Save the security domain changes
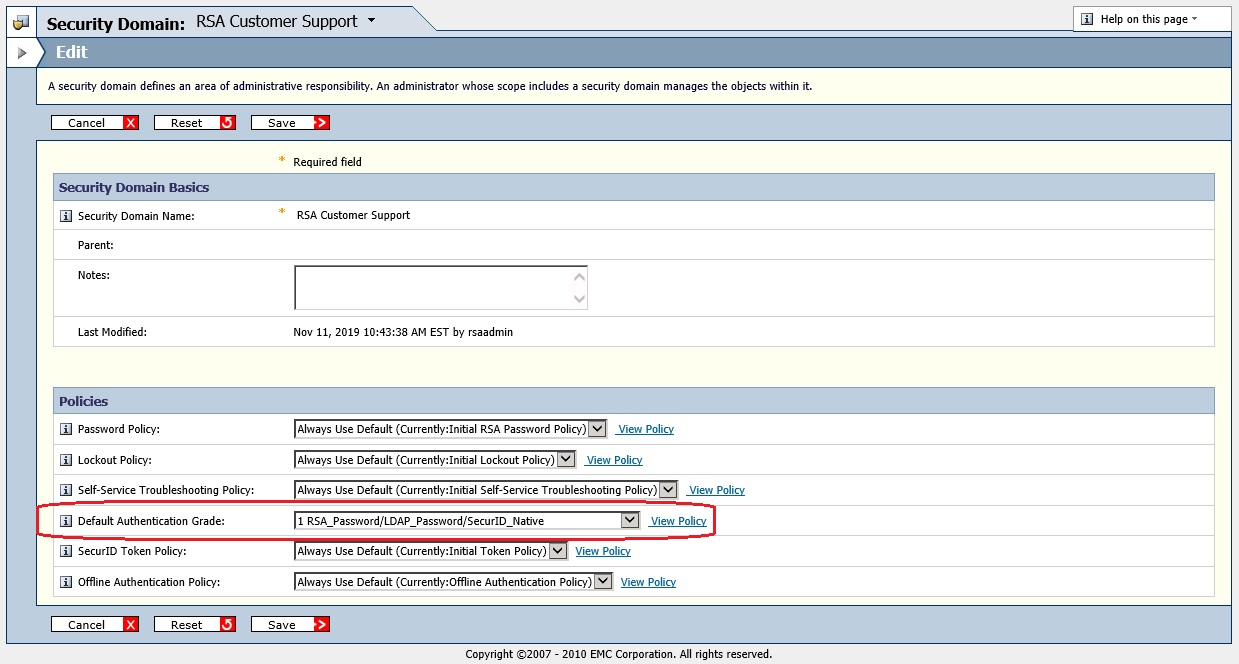The height and width of the screenshot is (664, 1239). (x=290, y=122)
